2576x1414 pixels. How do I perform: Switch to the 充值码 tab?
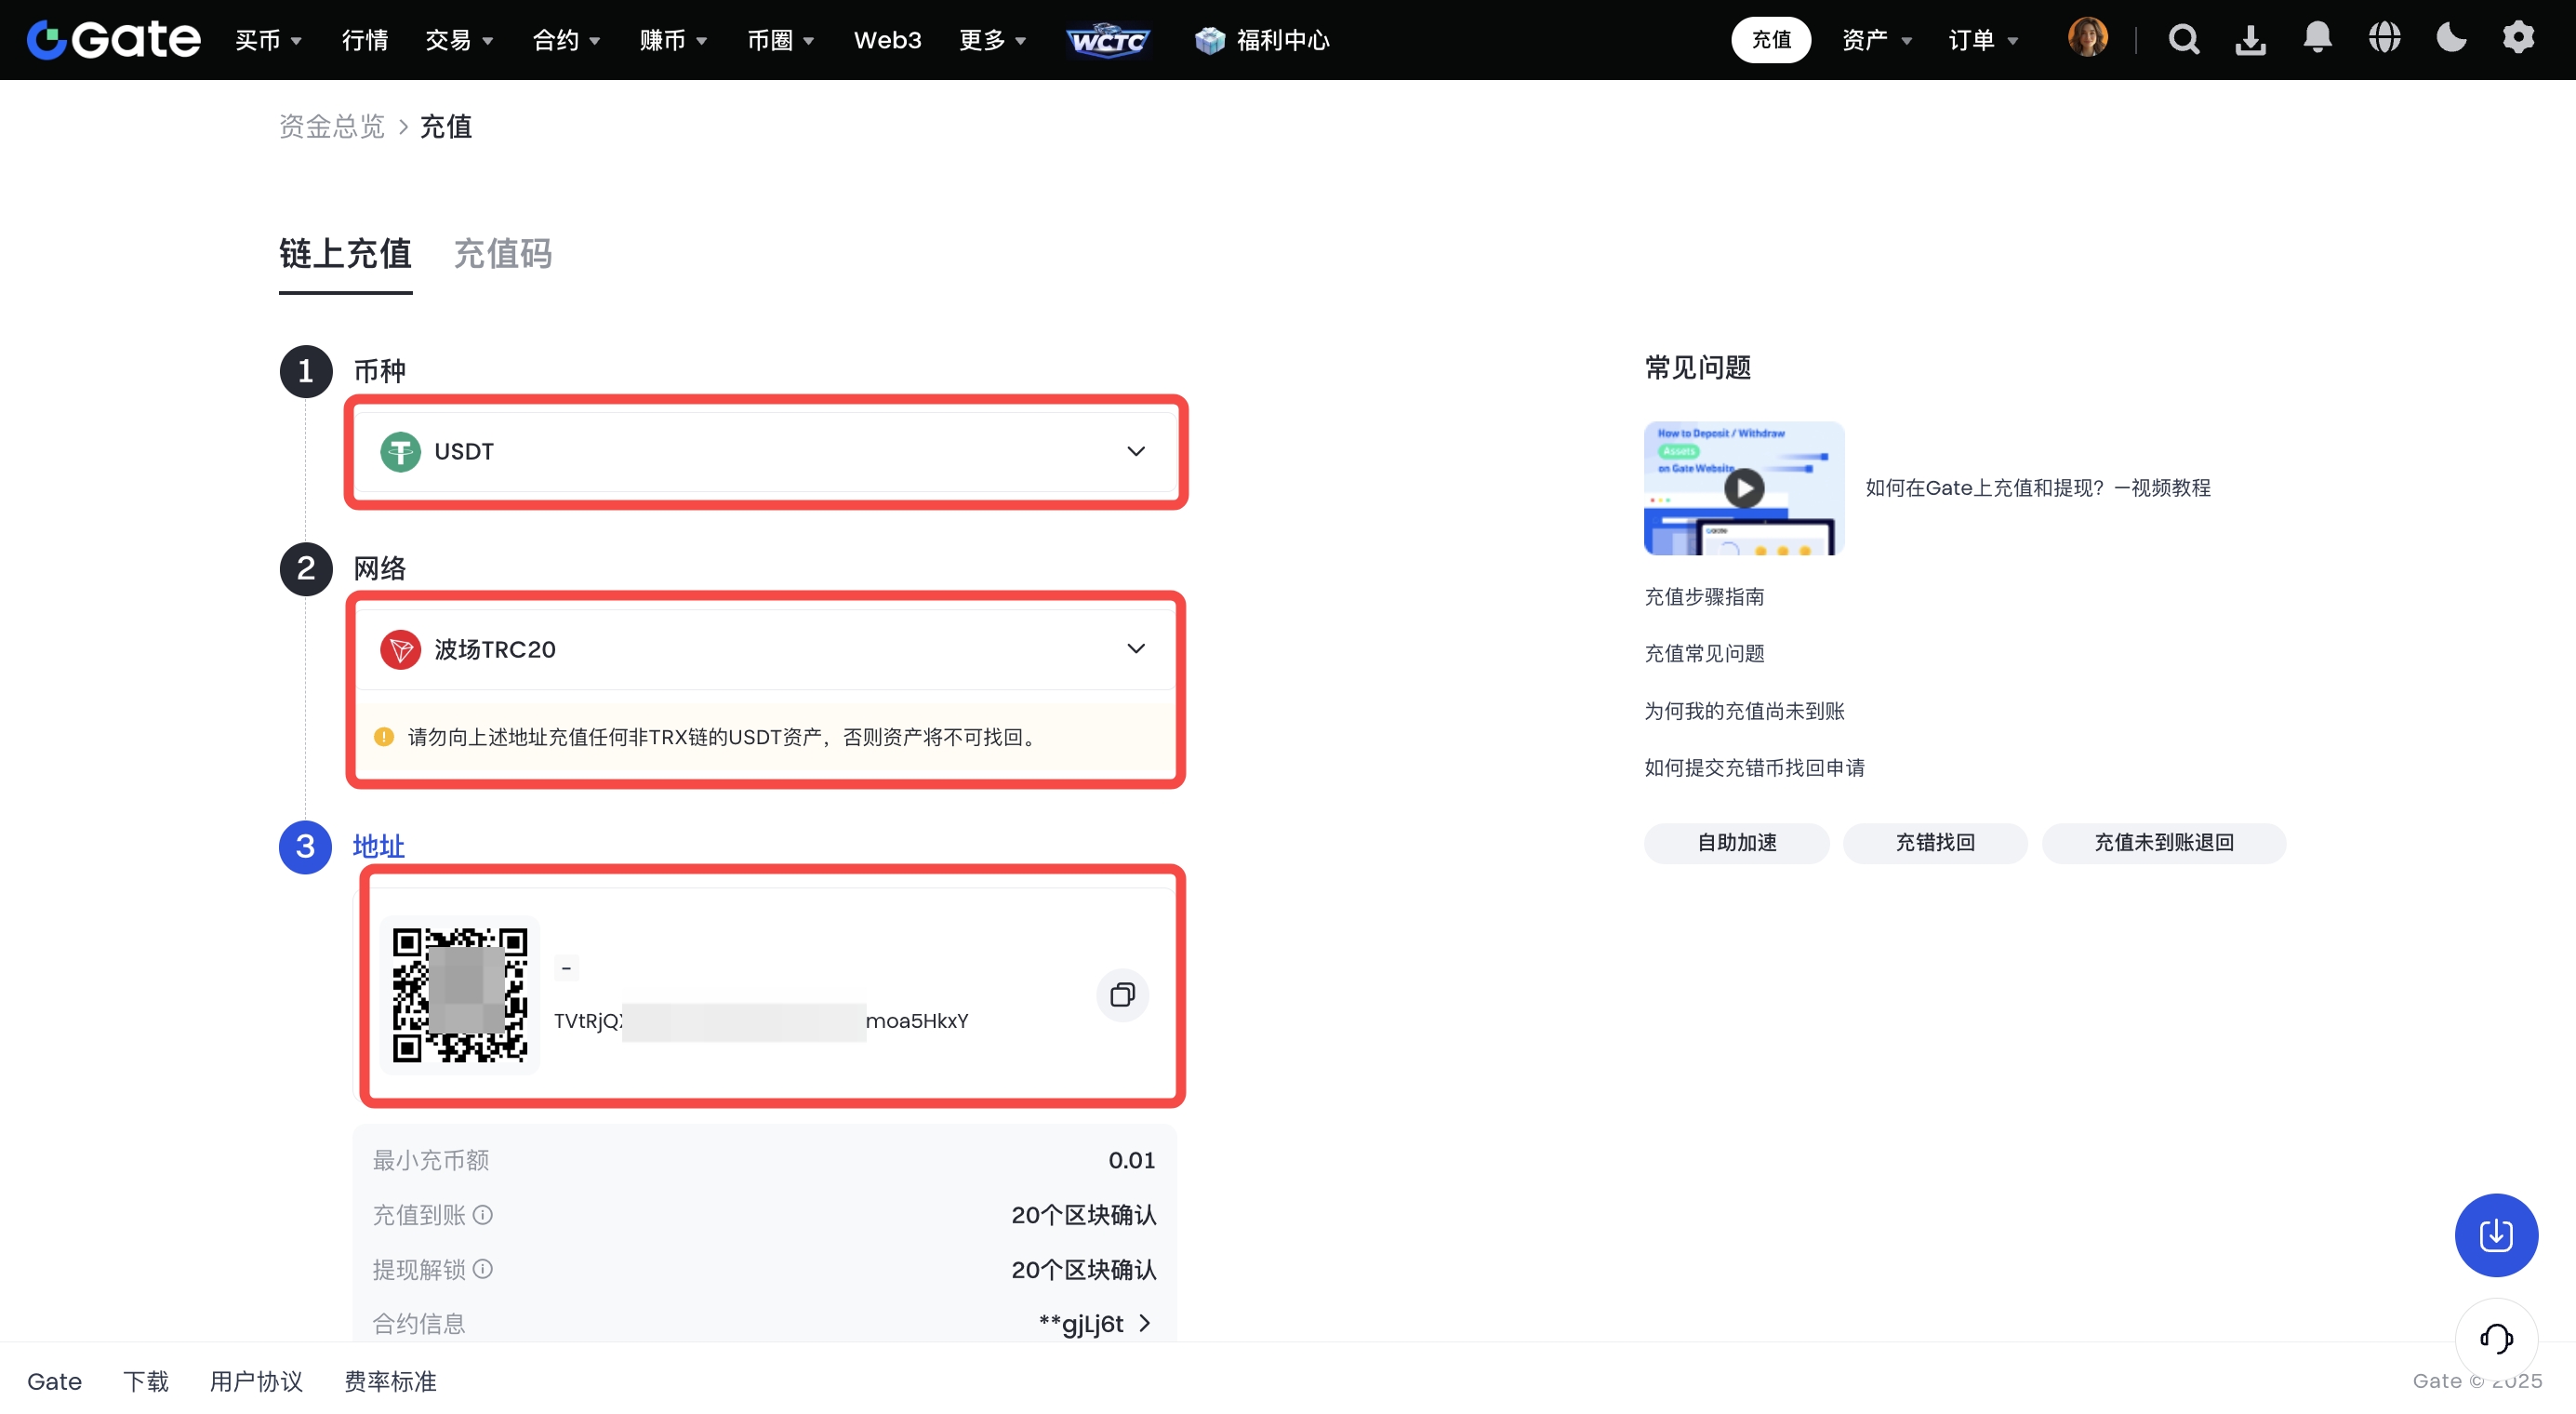(503, 254)
